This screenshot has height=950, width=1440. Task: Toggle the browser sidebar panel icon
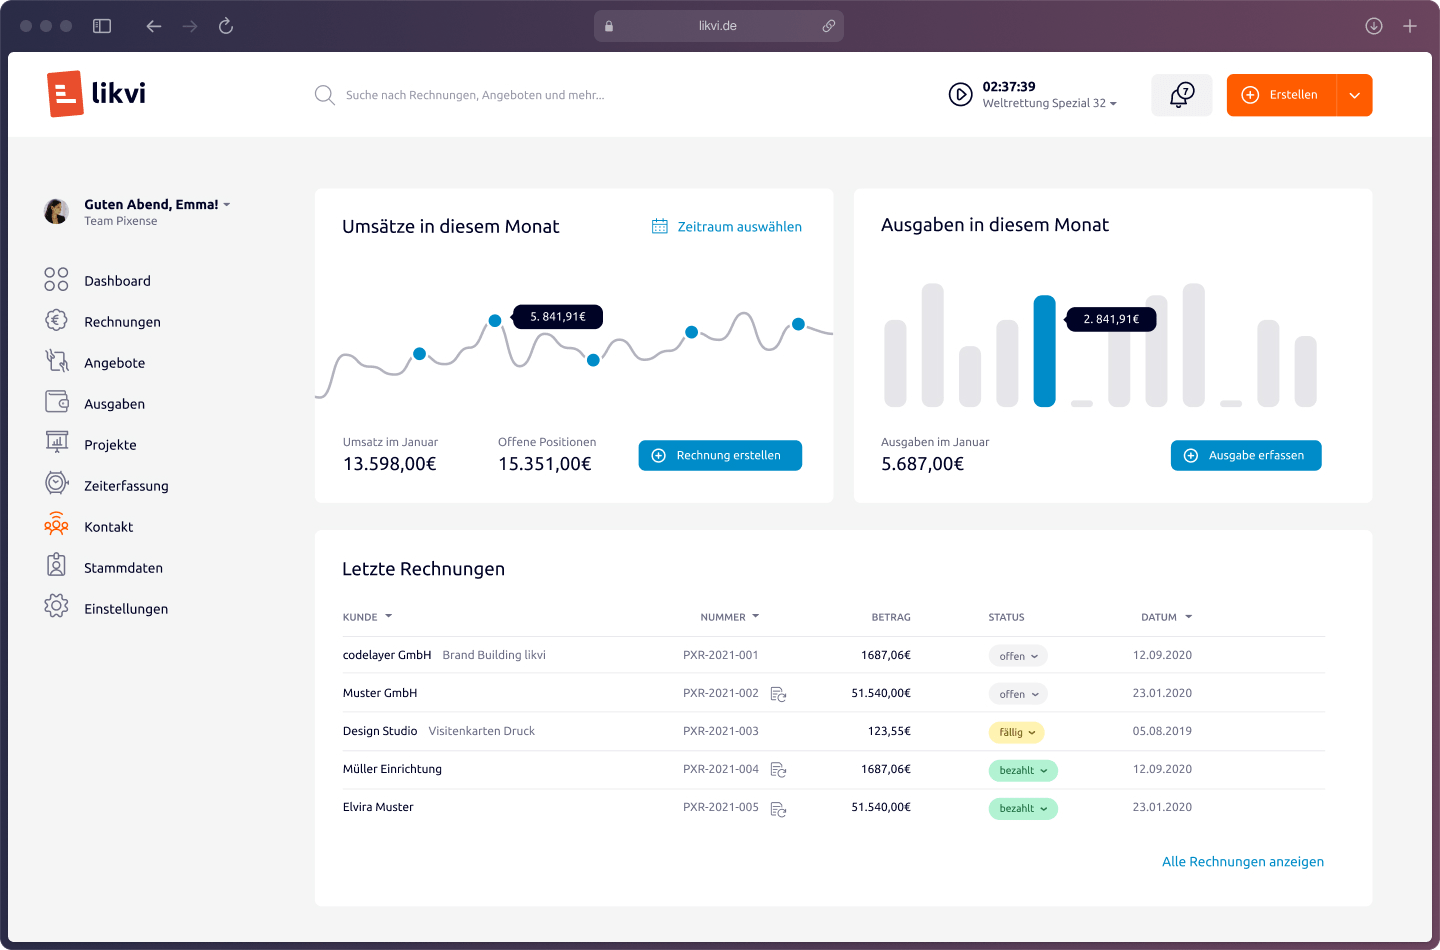click(x=102, y=26)
